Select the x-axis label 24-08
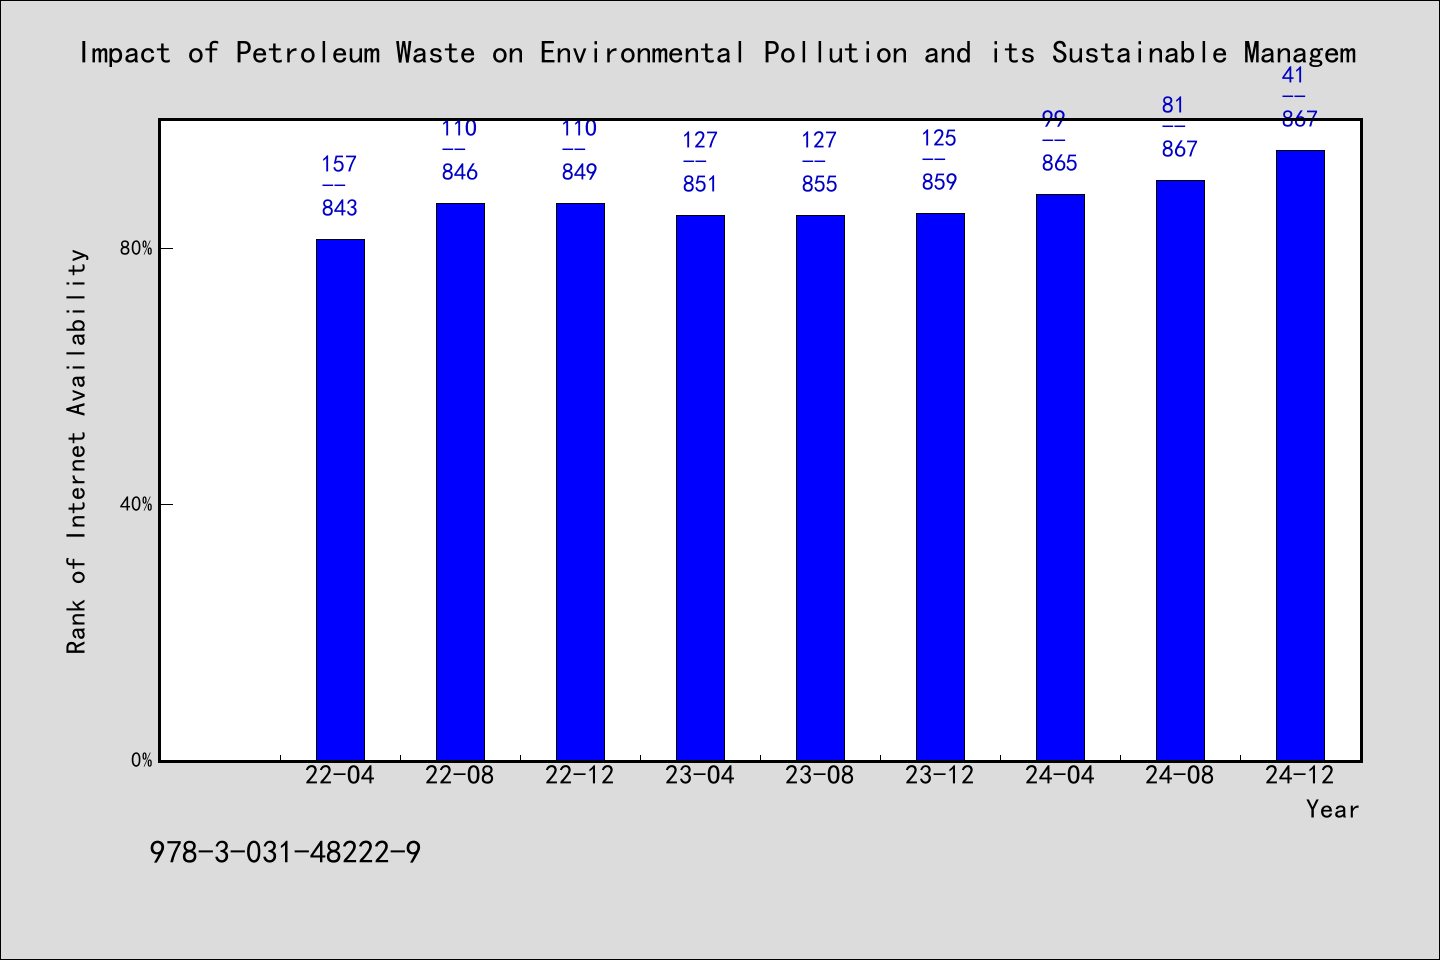 click(x=1180, y=775)
